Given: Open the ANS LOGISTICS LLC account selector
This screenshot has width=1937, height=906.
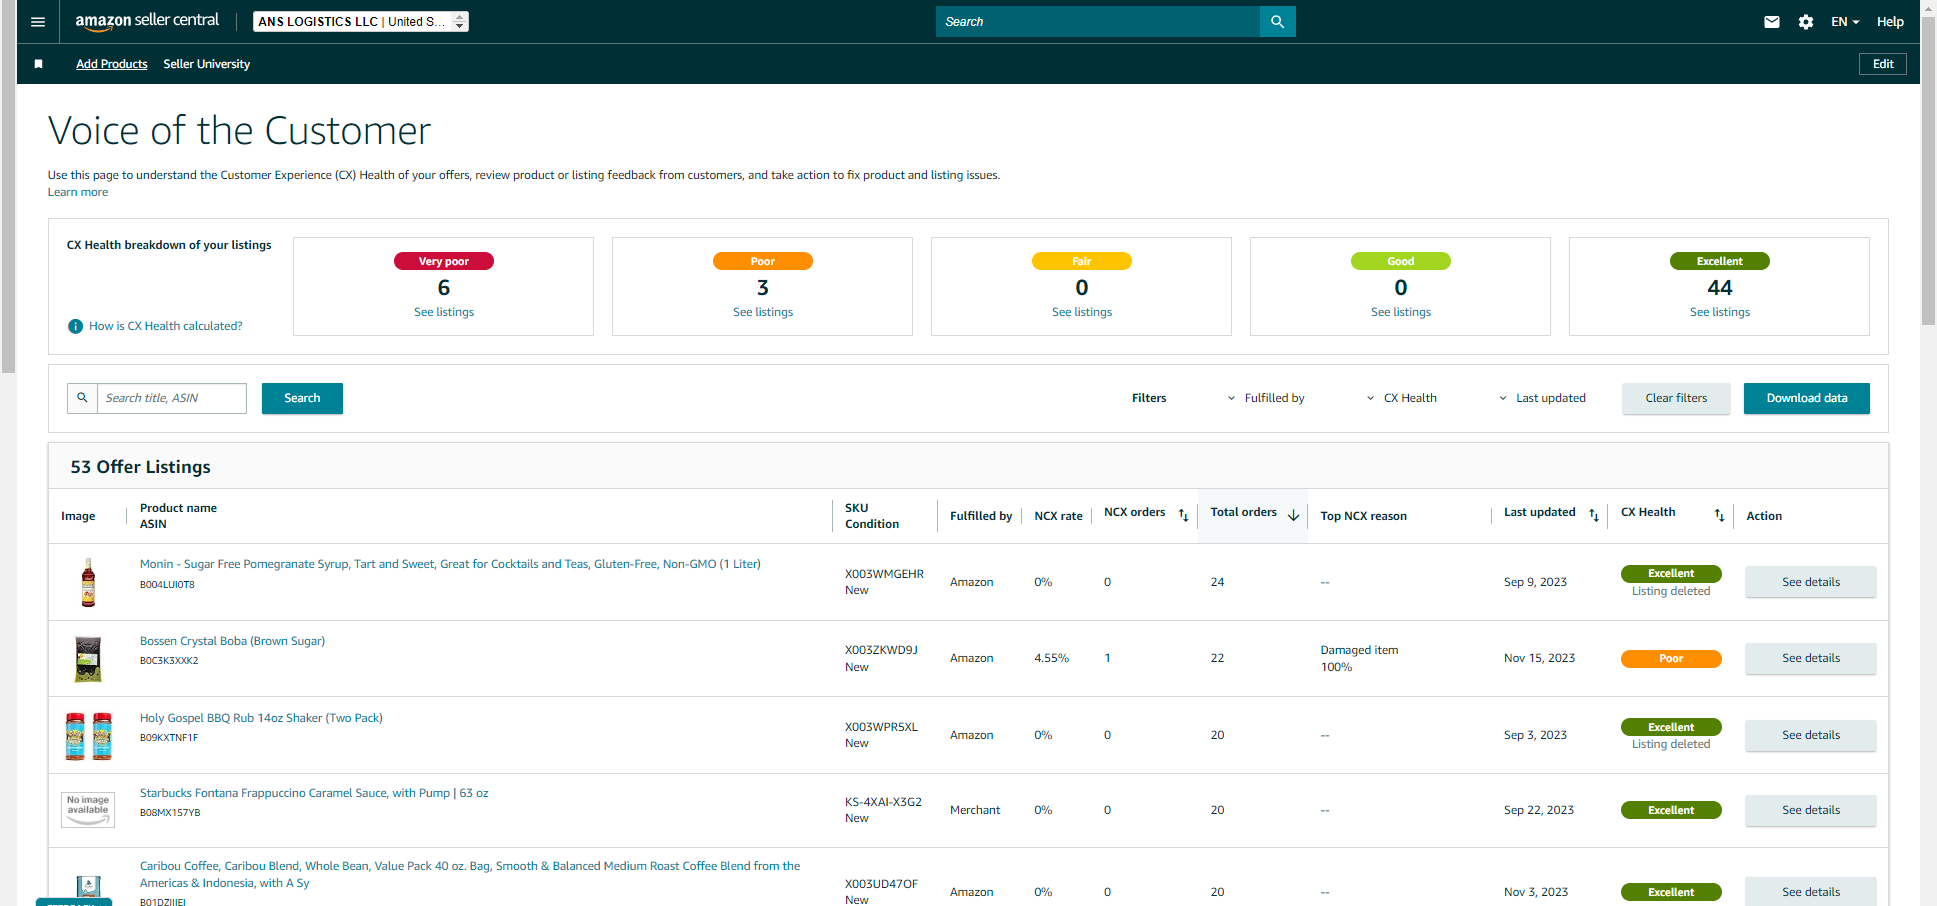Looking at the screenshot, I should click(361, 21).
